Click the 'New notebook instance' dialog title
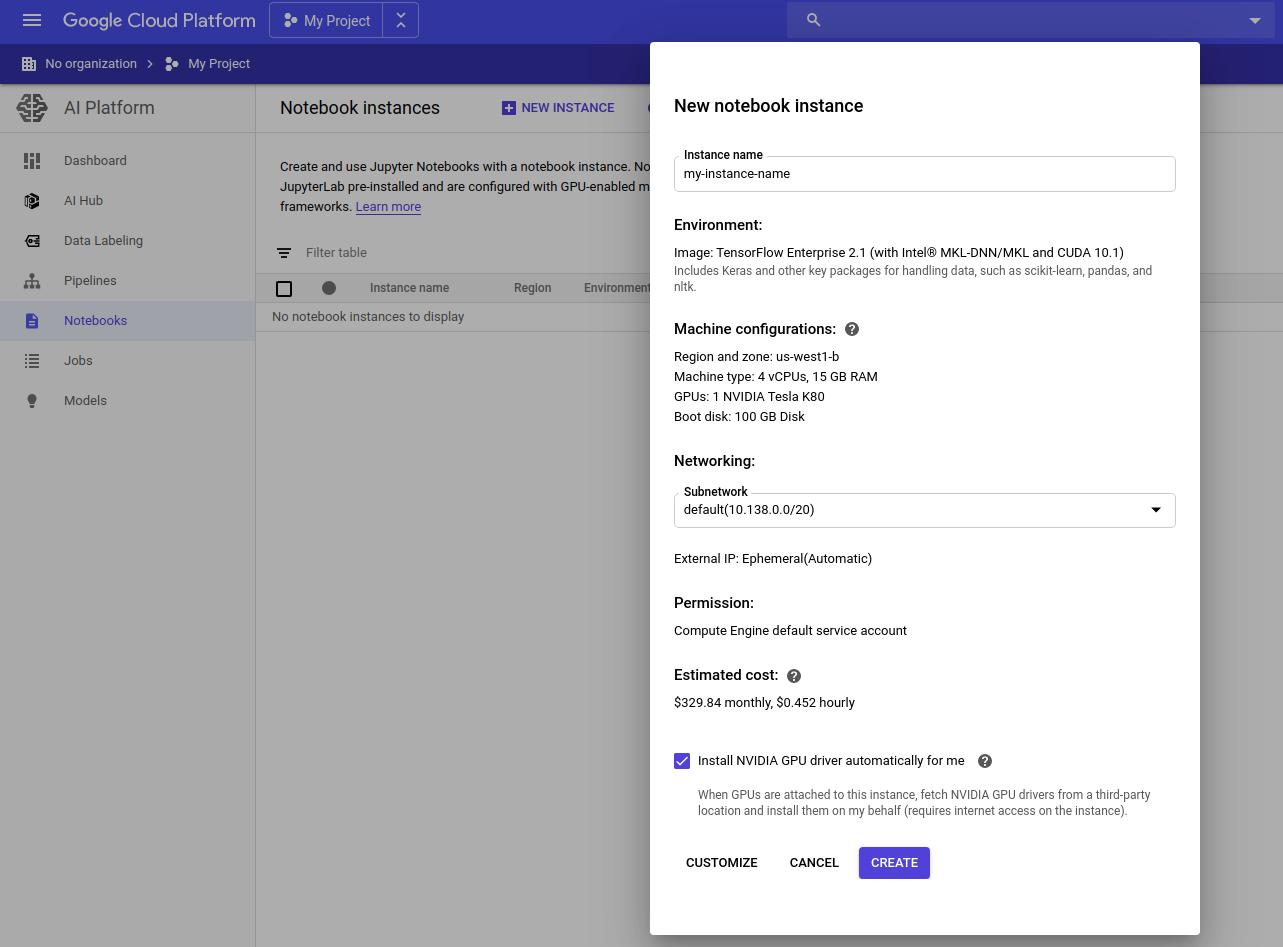Viewport: 1283px width, 947px height. pos(768,106)
